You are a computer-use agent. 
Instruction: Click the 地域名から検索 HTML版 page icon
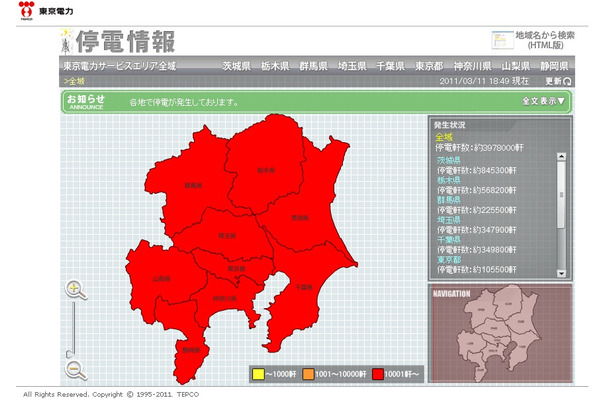pos(502,40)
